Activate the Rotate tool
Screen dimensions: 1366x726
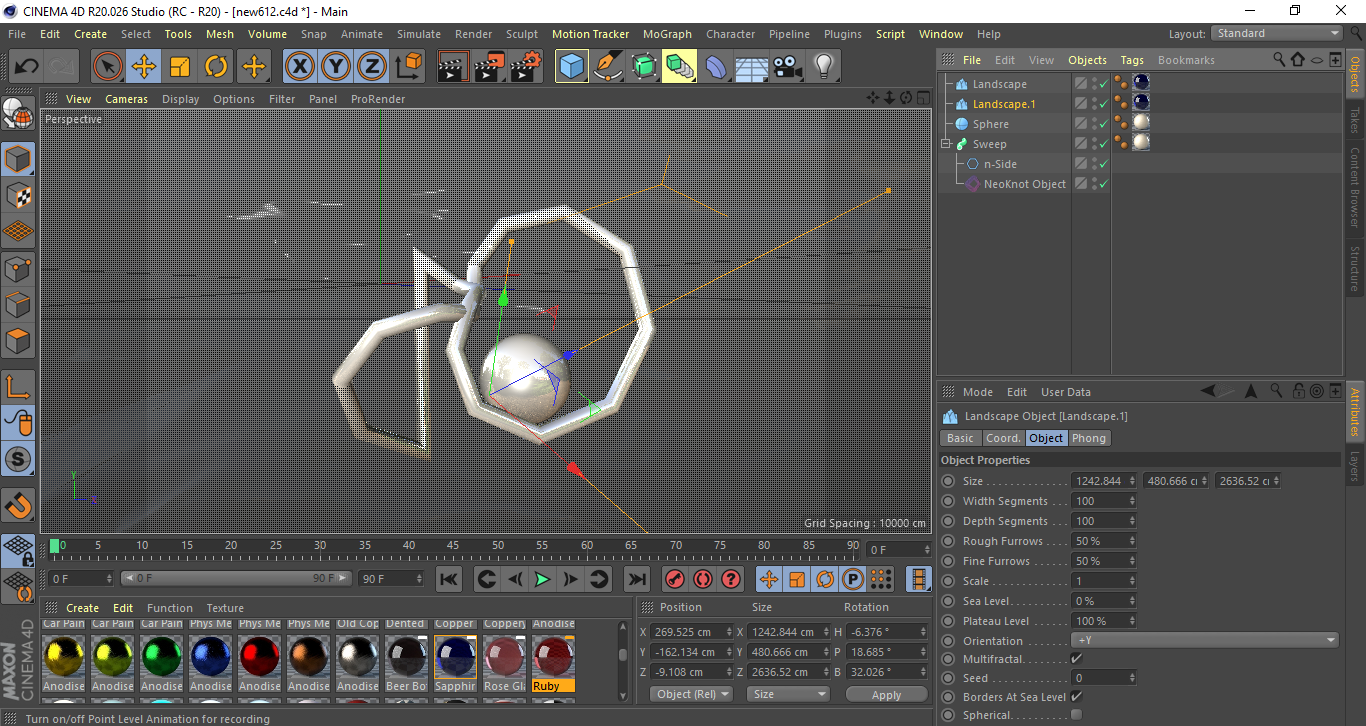(216, 67)
